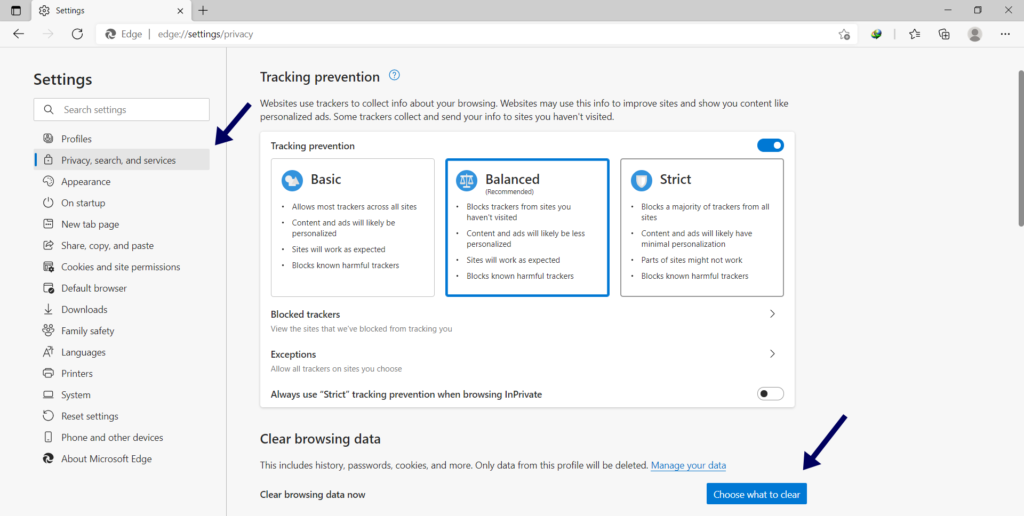1024x516 pixels.
Task: Open the Manage your data link
Action: click(x=688, y=466)
